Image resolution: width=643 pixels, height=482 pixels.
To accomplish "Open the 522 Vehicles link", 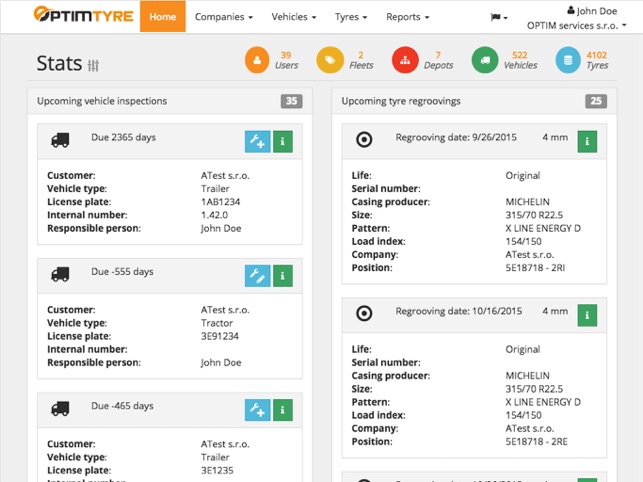I will click(x=520, y=60).
